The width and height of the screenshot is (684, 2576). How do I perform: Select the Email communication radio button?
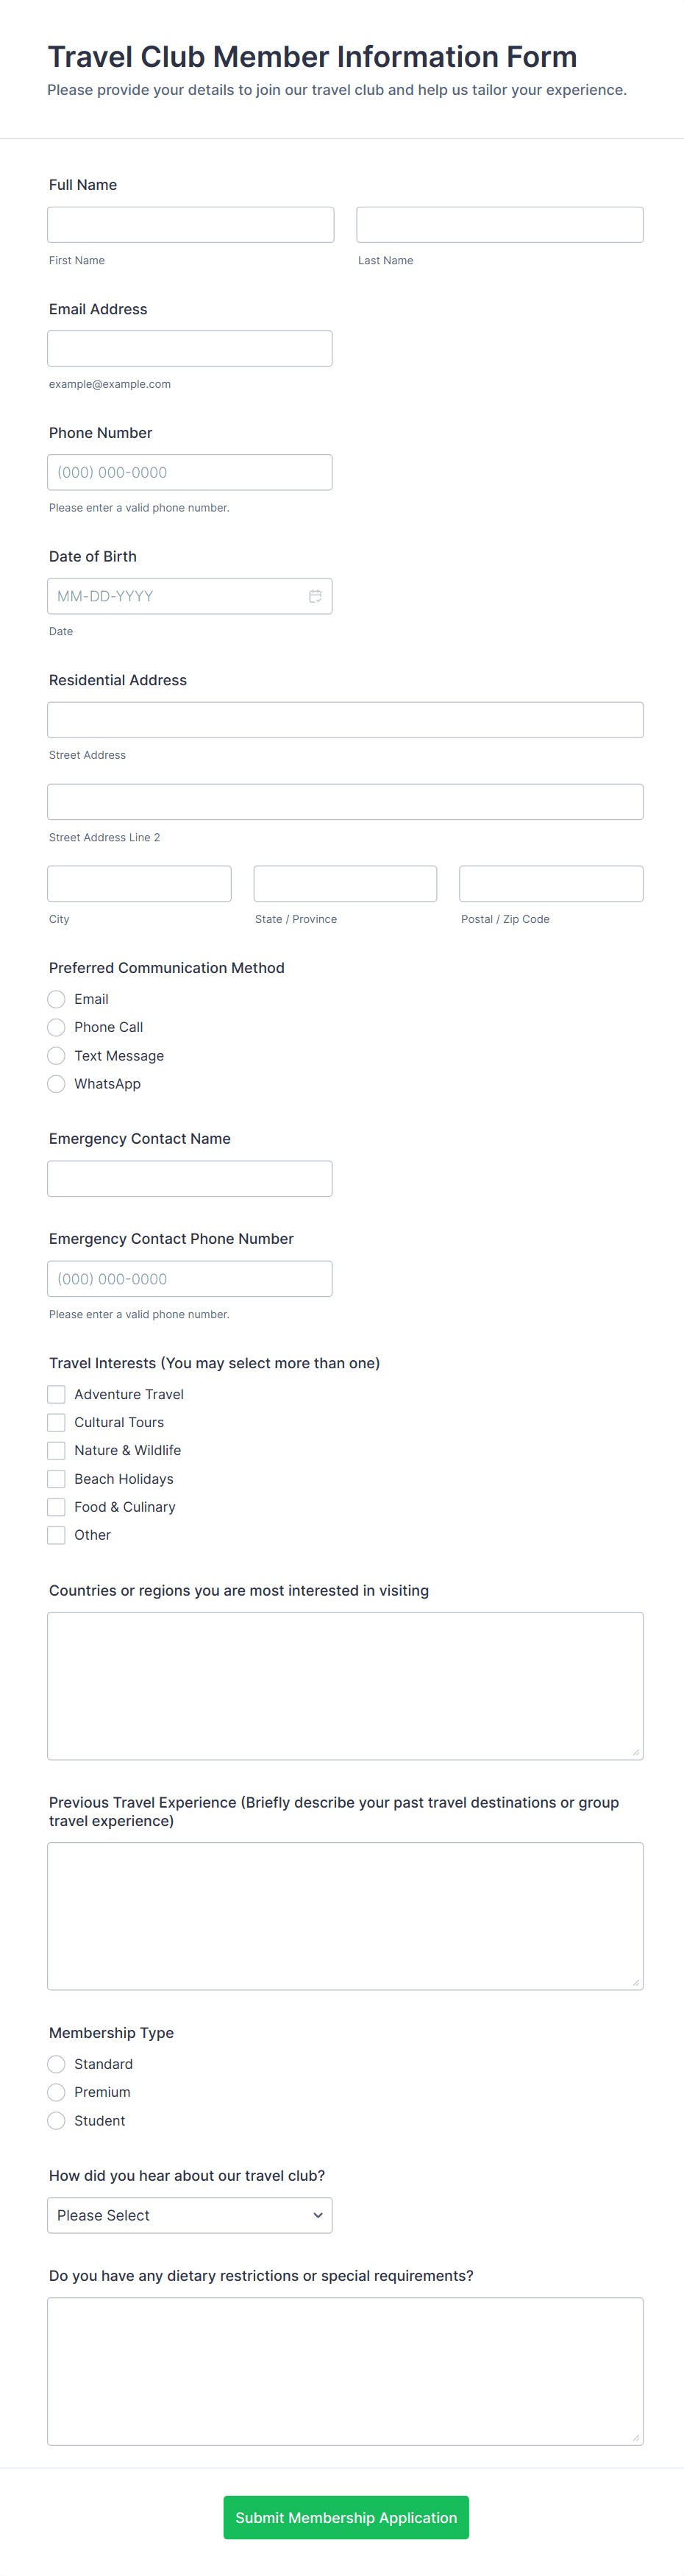coord(56,999)
